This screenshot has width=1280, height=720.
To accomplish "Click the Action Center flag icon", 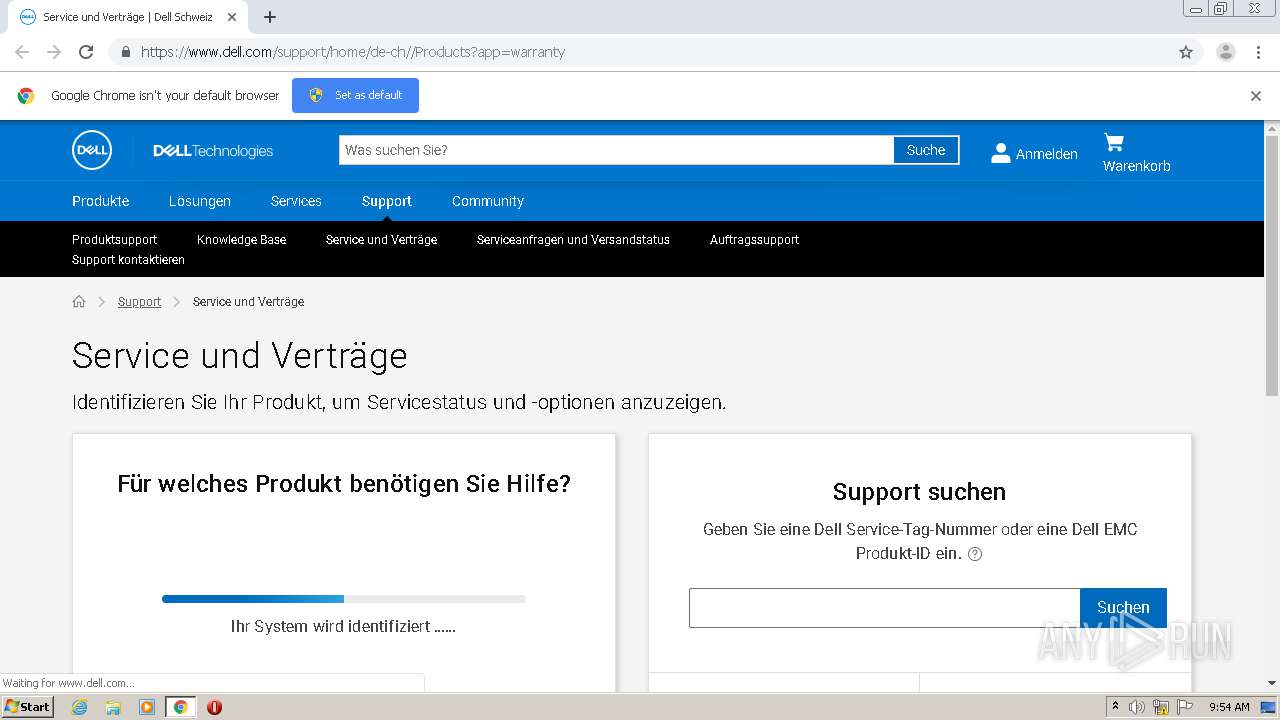I will point(1184,707).
